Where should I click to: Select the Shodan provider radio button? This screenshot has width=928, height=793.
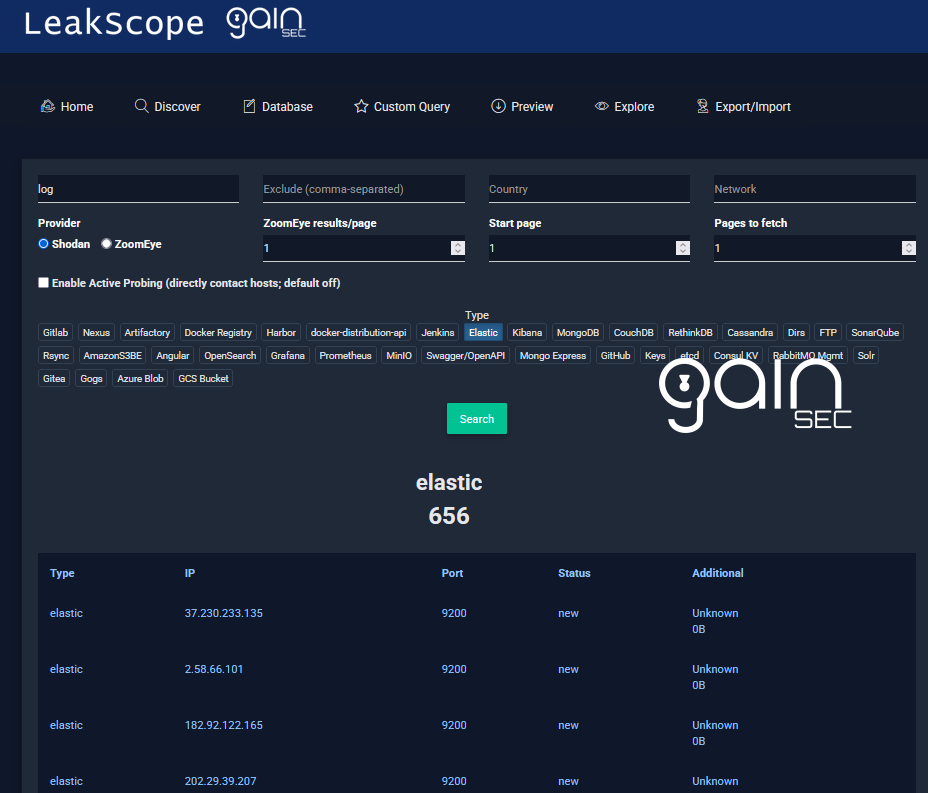(x=43, y=244)
